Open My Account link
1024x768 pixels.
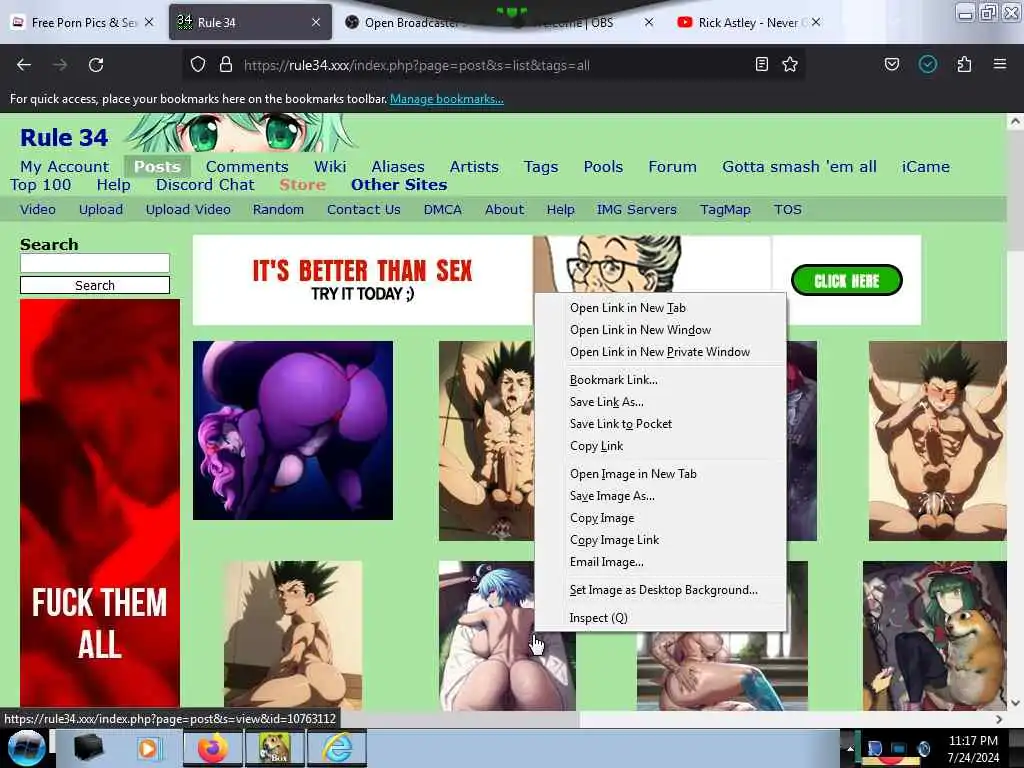click(x=65, y=167)
